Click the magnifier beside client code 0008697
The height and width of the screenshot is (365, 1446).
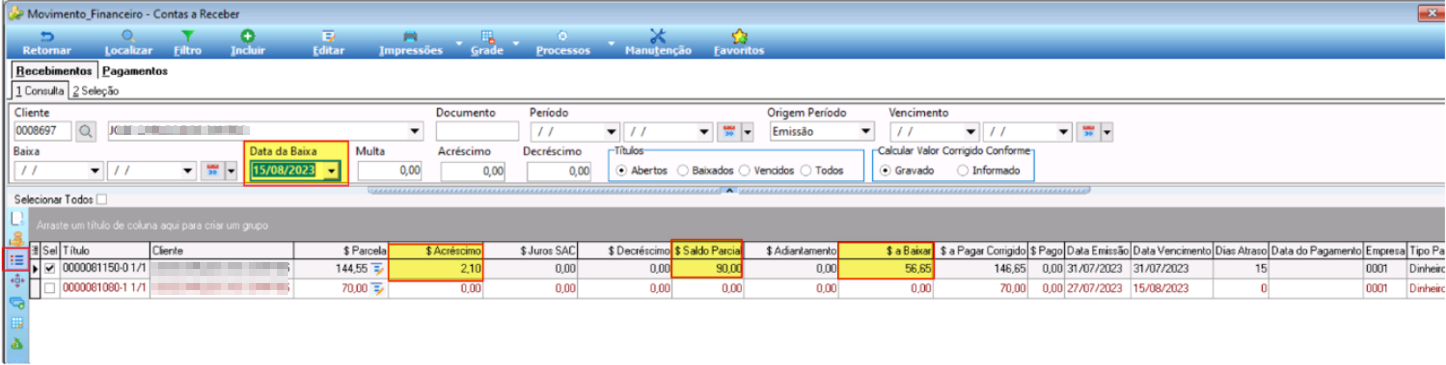(86, 131)
